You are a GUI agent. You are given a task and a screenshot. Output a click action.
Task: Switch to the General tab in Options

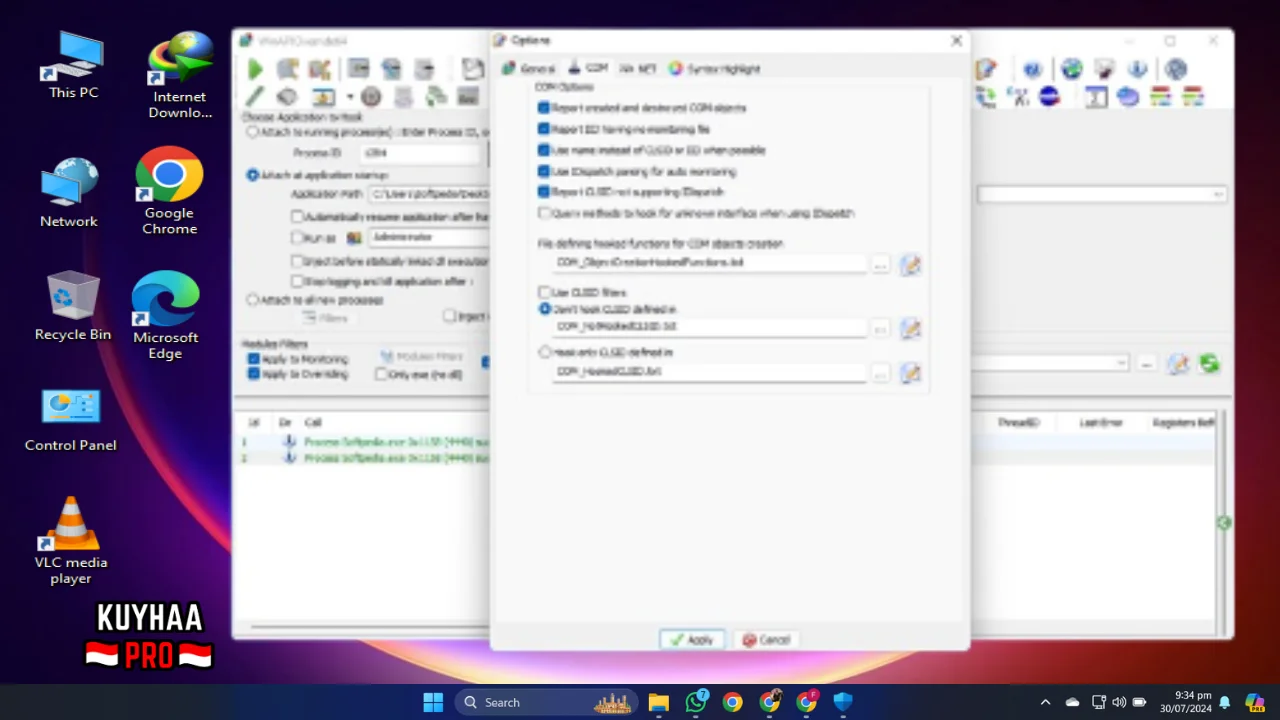(527, 68)
